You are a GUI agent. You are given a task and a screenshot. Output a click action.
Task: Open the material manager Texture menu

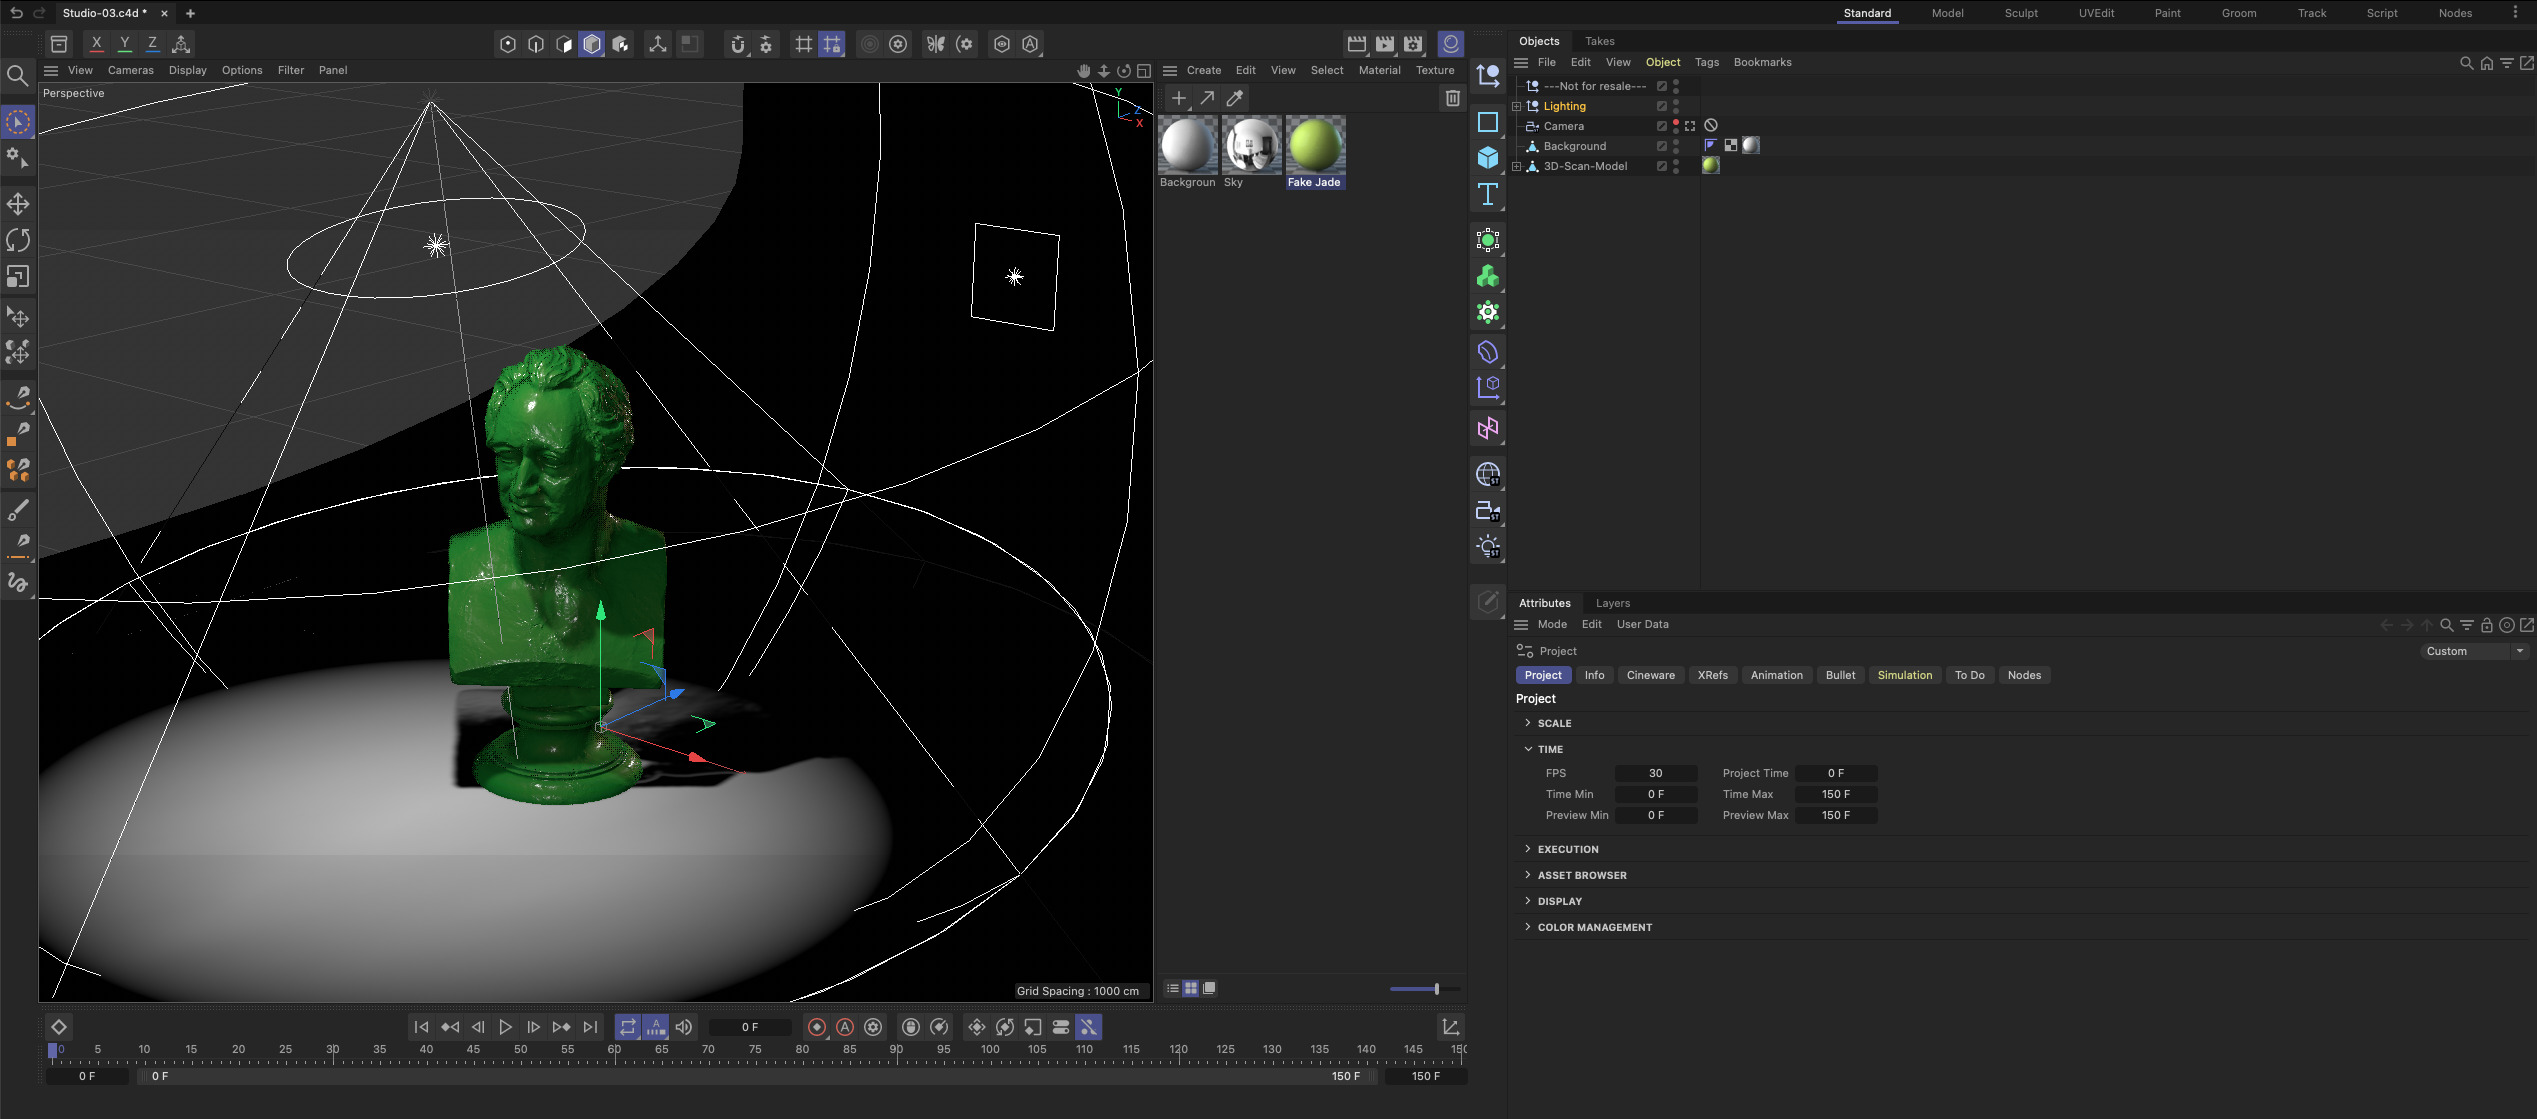coord(1434,70)
